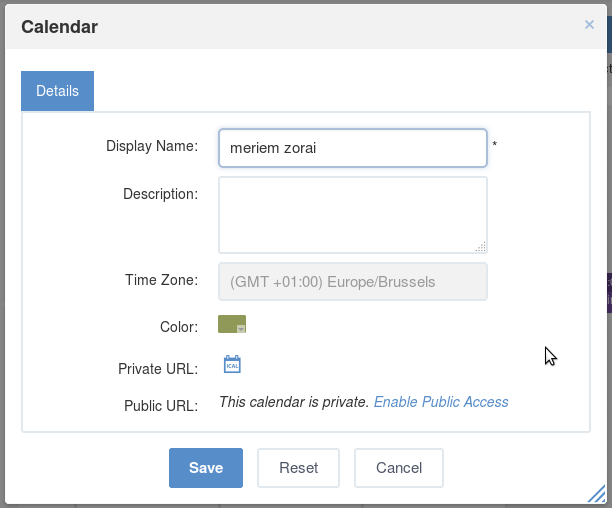
Task: Close the Calendar dialog with the X
Action: pyautogui.click(x=589, y=25)
